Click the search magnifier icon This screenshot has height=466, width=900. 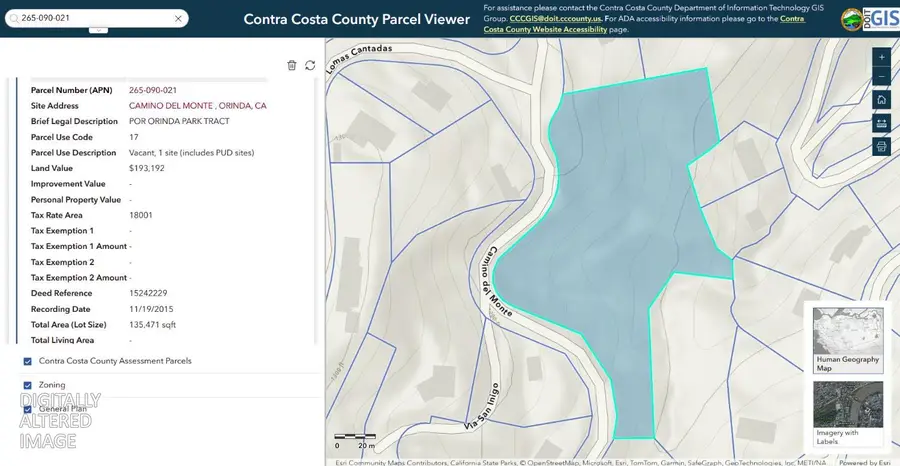tap(14, 18)
